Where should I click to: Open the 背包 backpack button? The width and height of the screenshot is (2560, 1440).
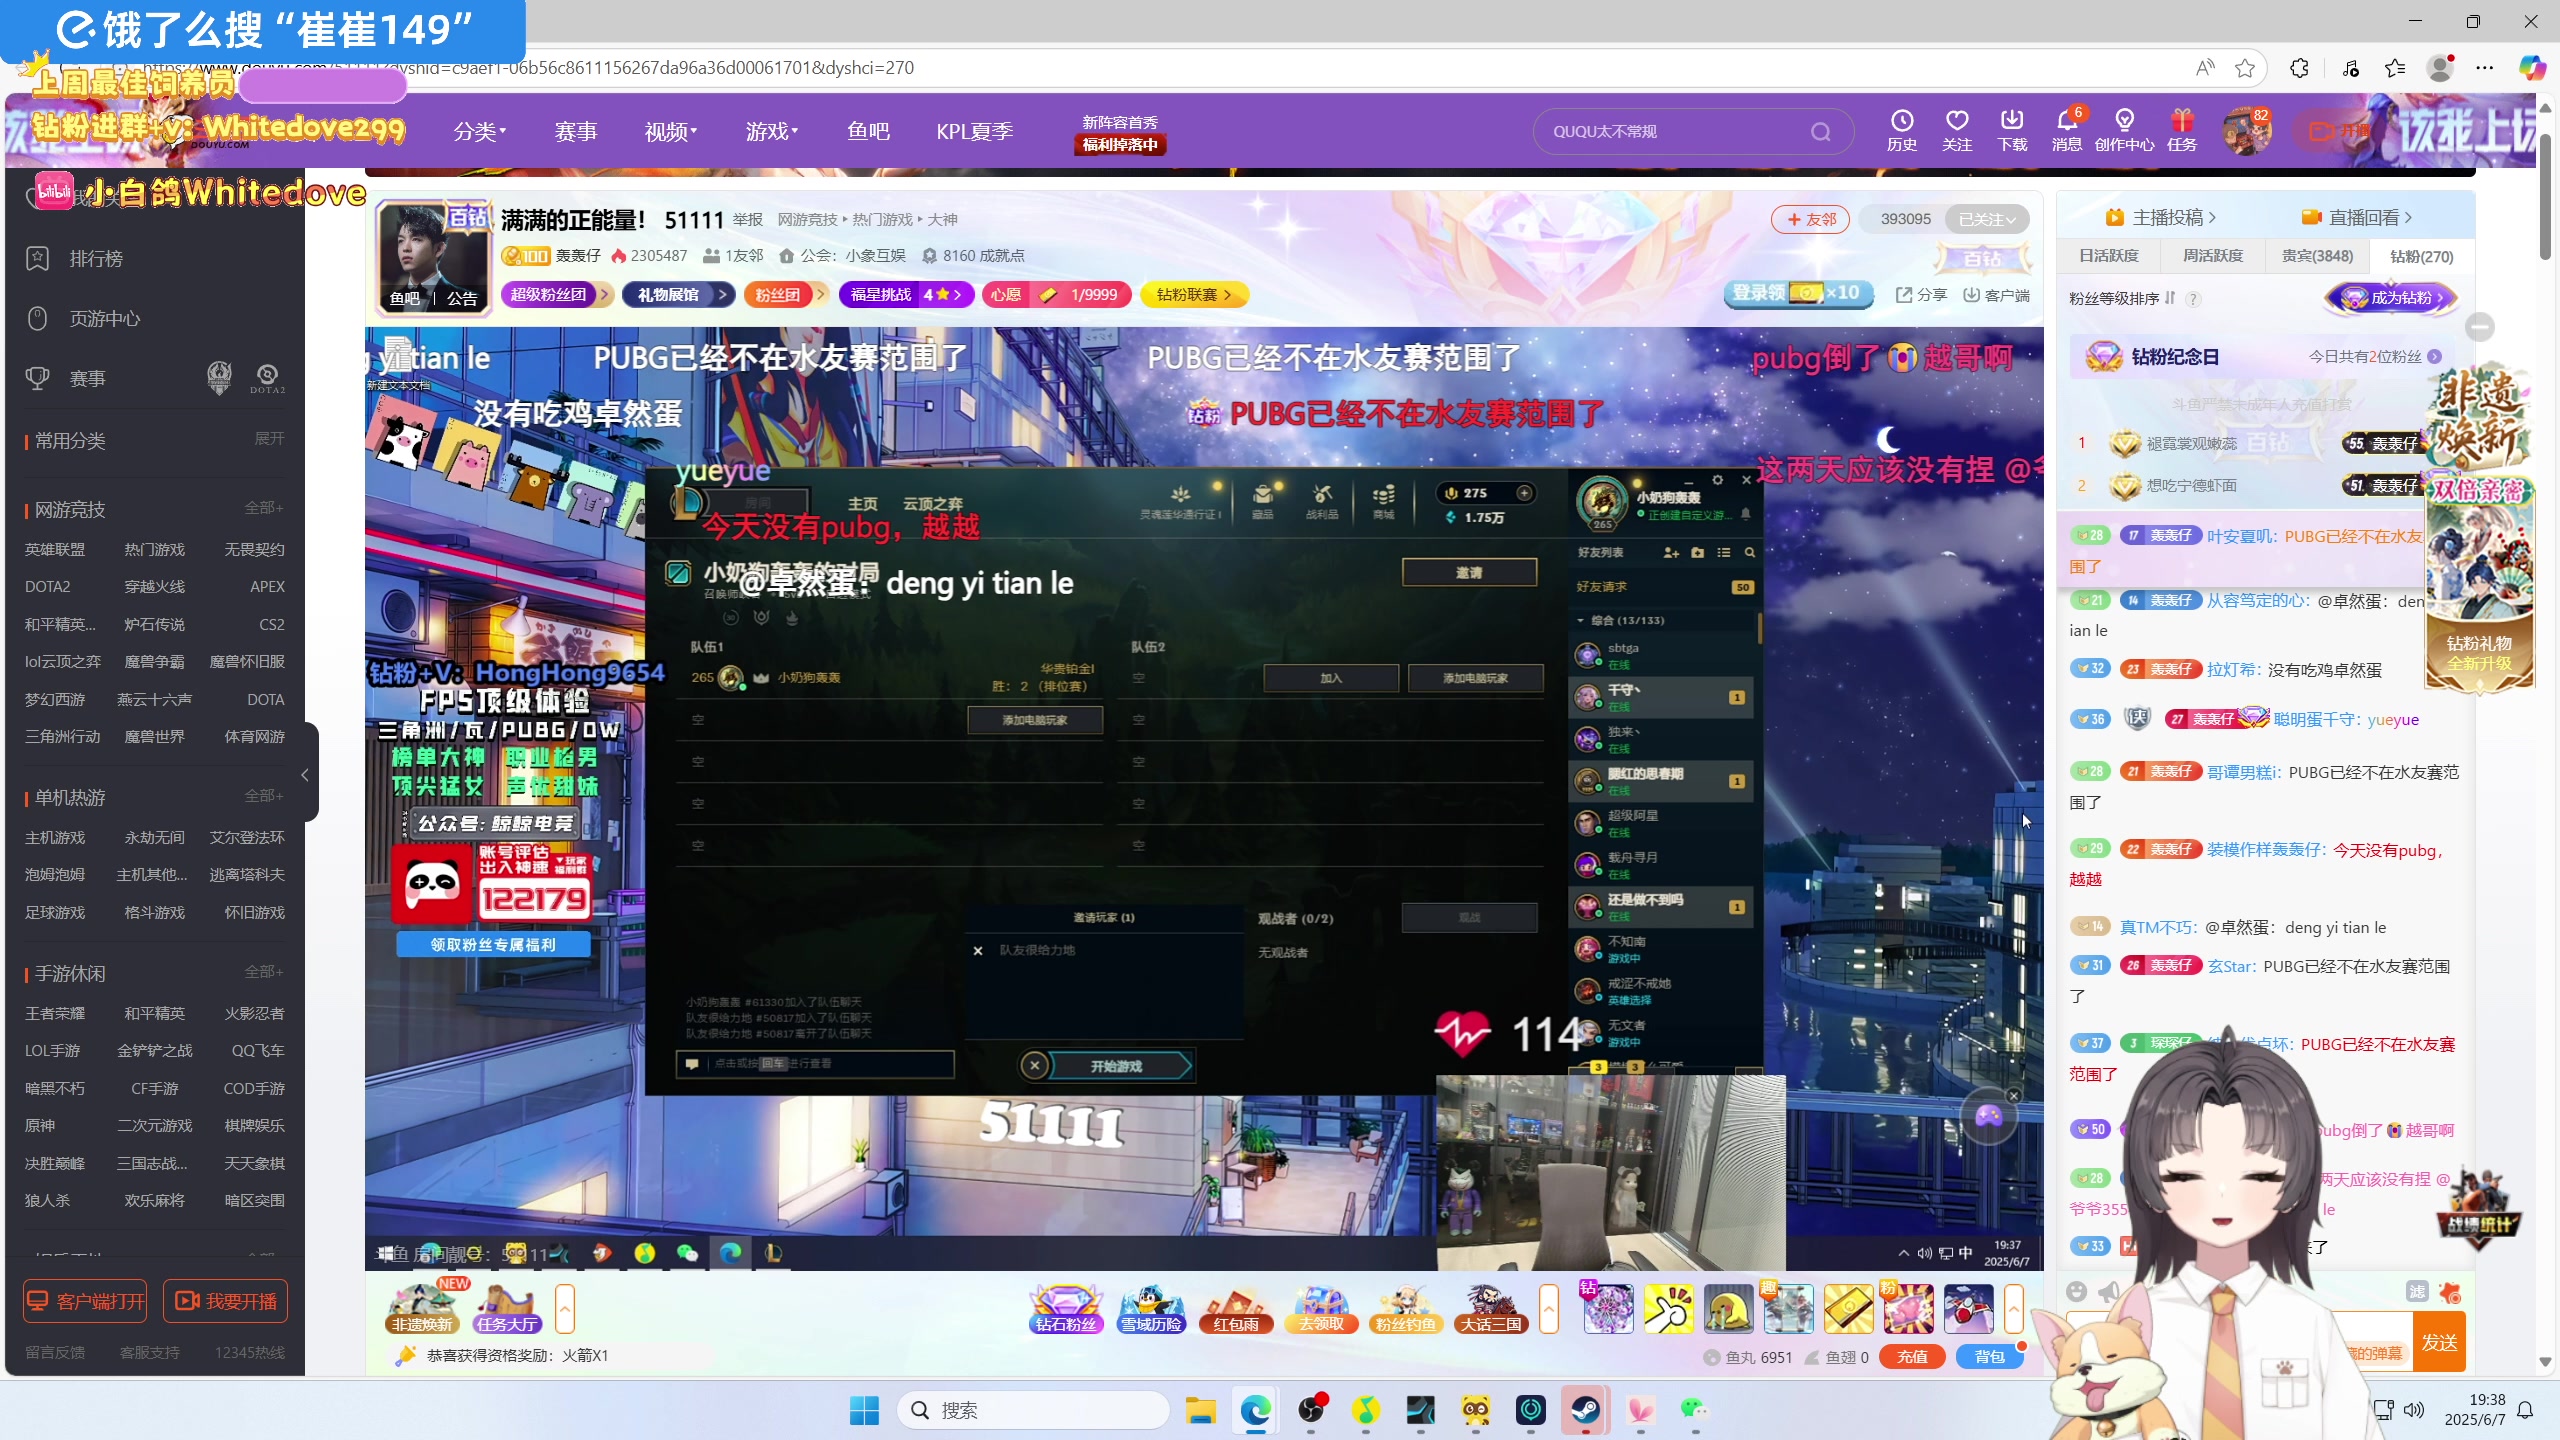click(1989, 1357)
